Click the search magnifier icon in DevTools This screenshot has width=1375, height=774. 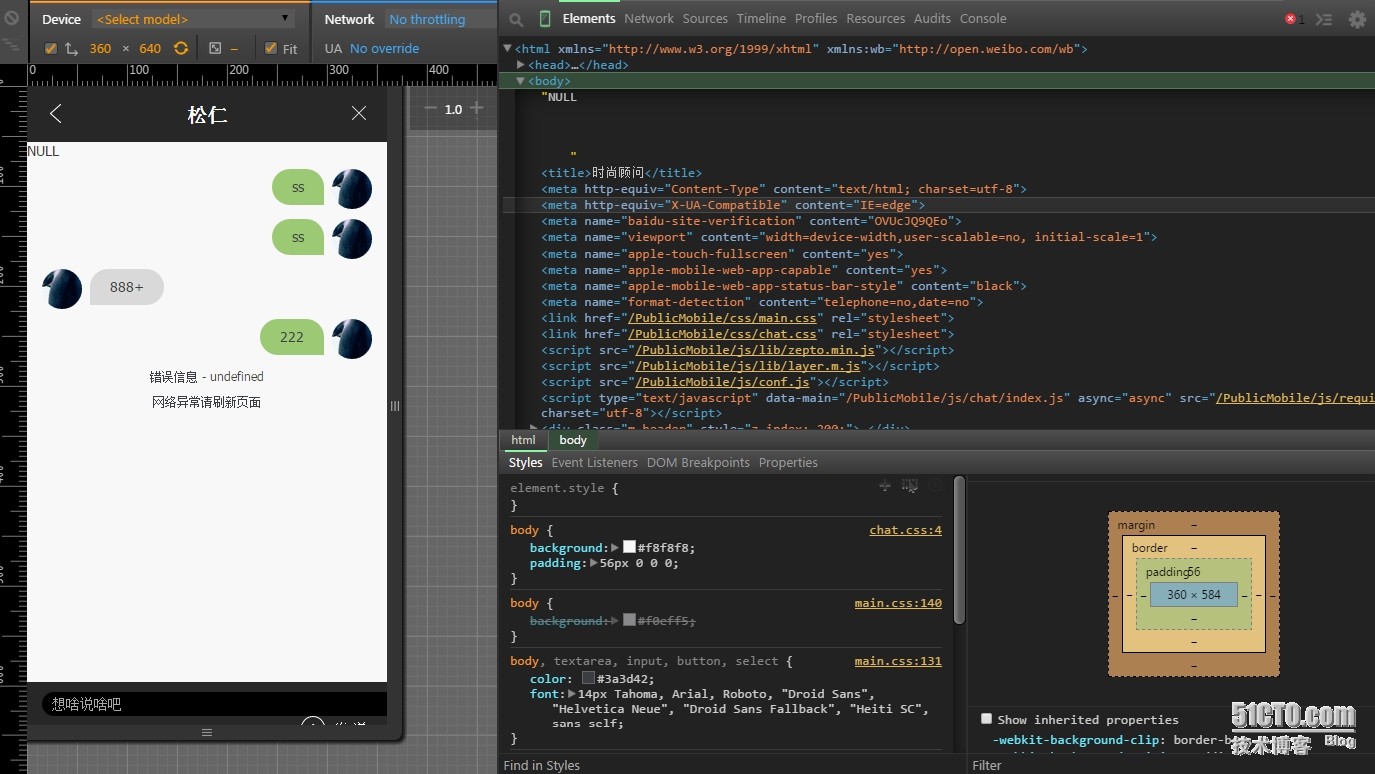[516, 19]
